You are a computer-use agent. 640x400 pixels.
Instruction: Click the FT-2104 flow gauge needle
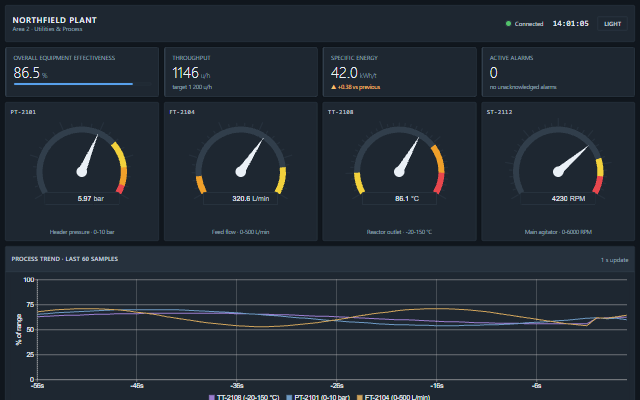[250, 157]
